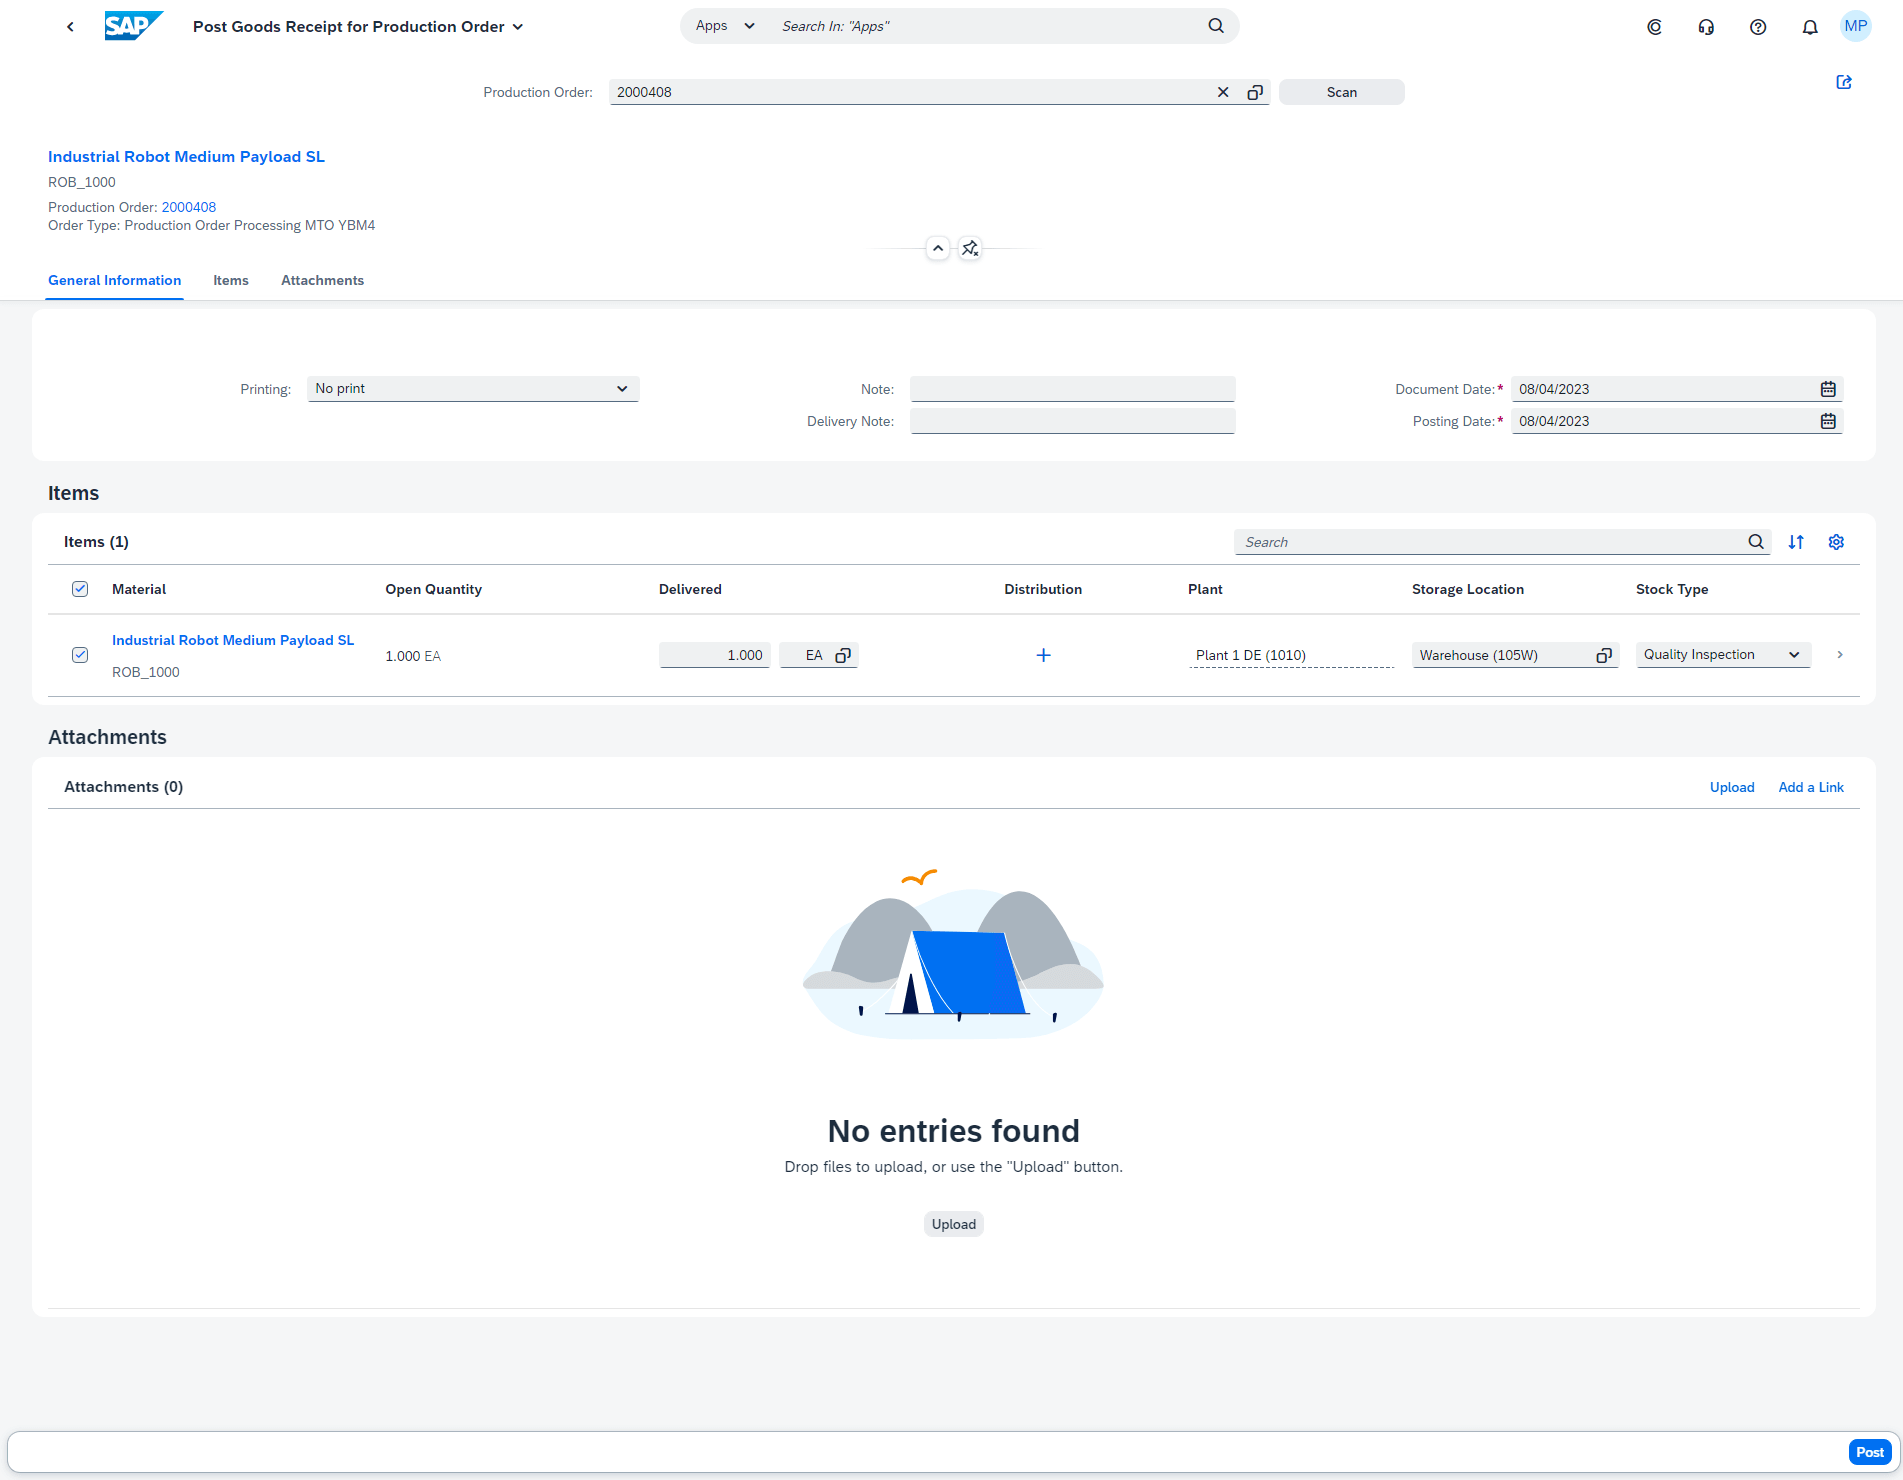Open the help question mark icon

pos(1758,26)
